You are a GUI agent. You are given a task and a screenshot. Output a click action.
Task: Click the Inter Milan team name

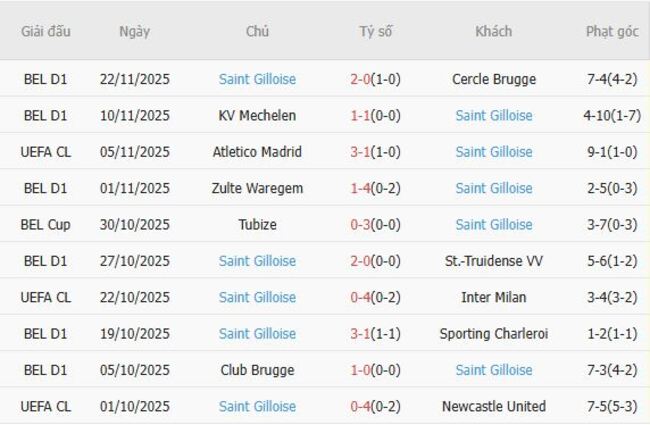point(493,297)
